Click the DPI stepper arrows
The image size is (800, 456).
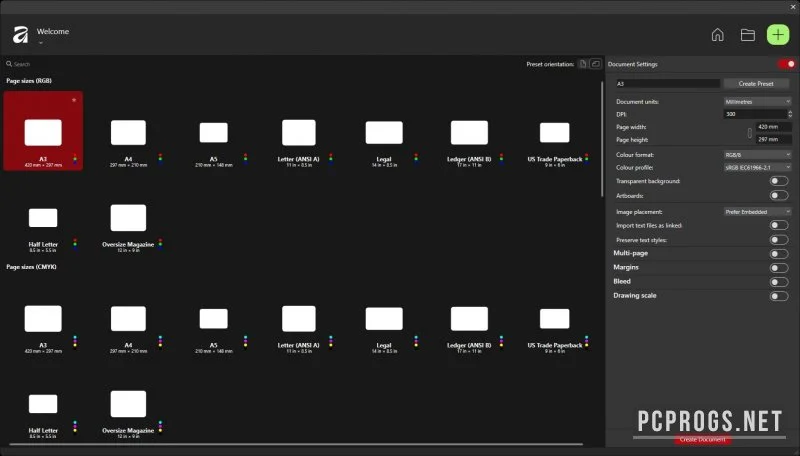pyautogui.click(x=790, y=114)
